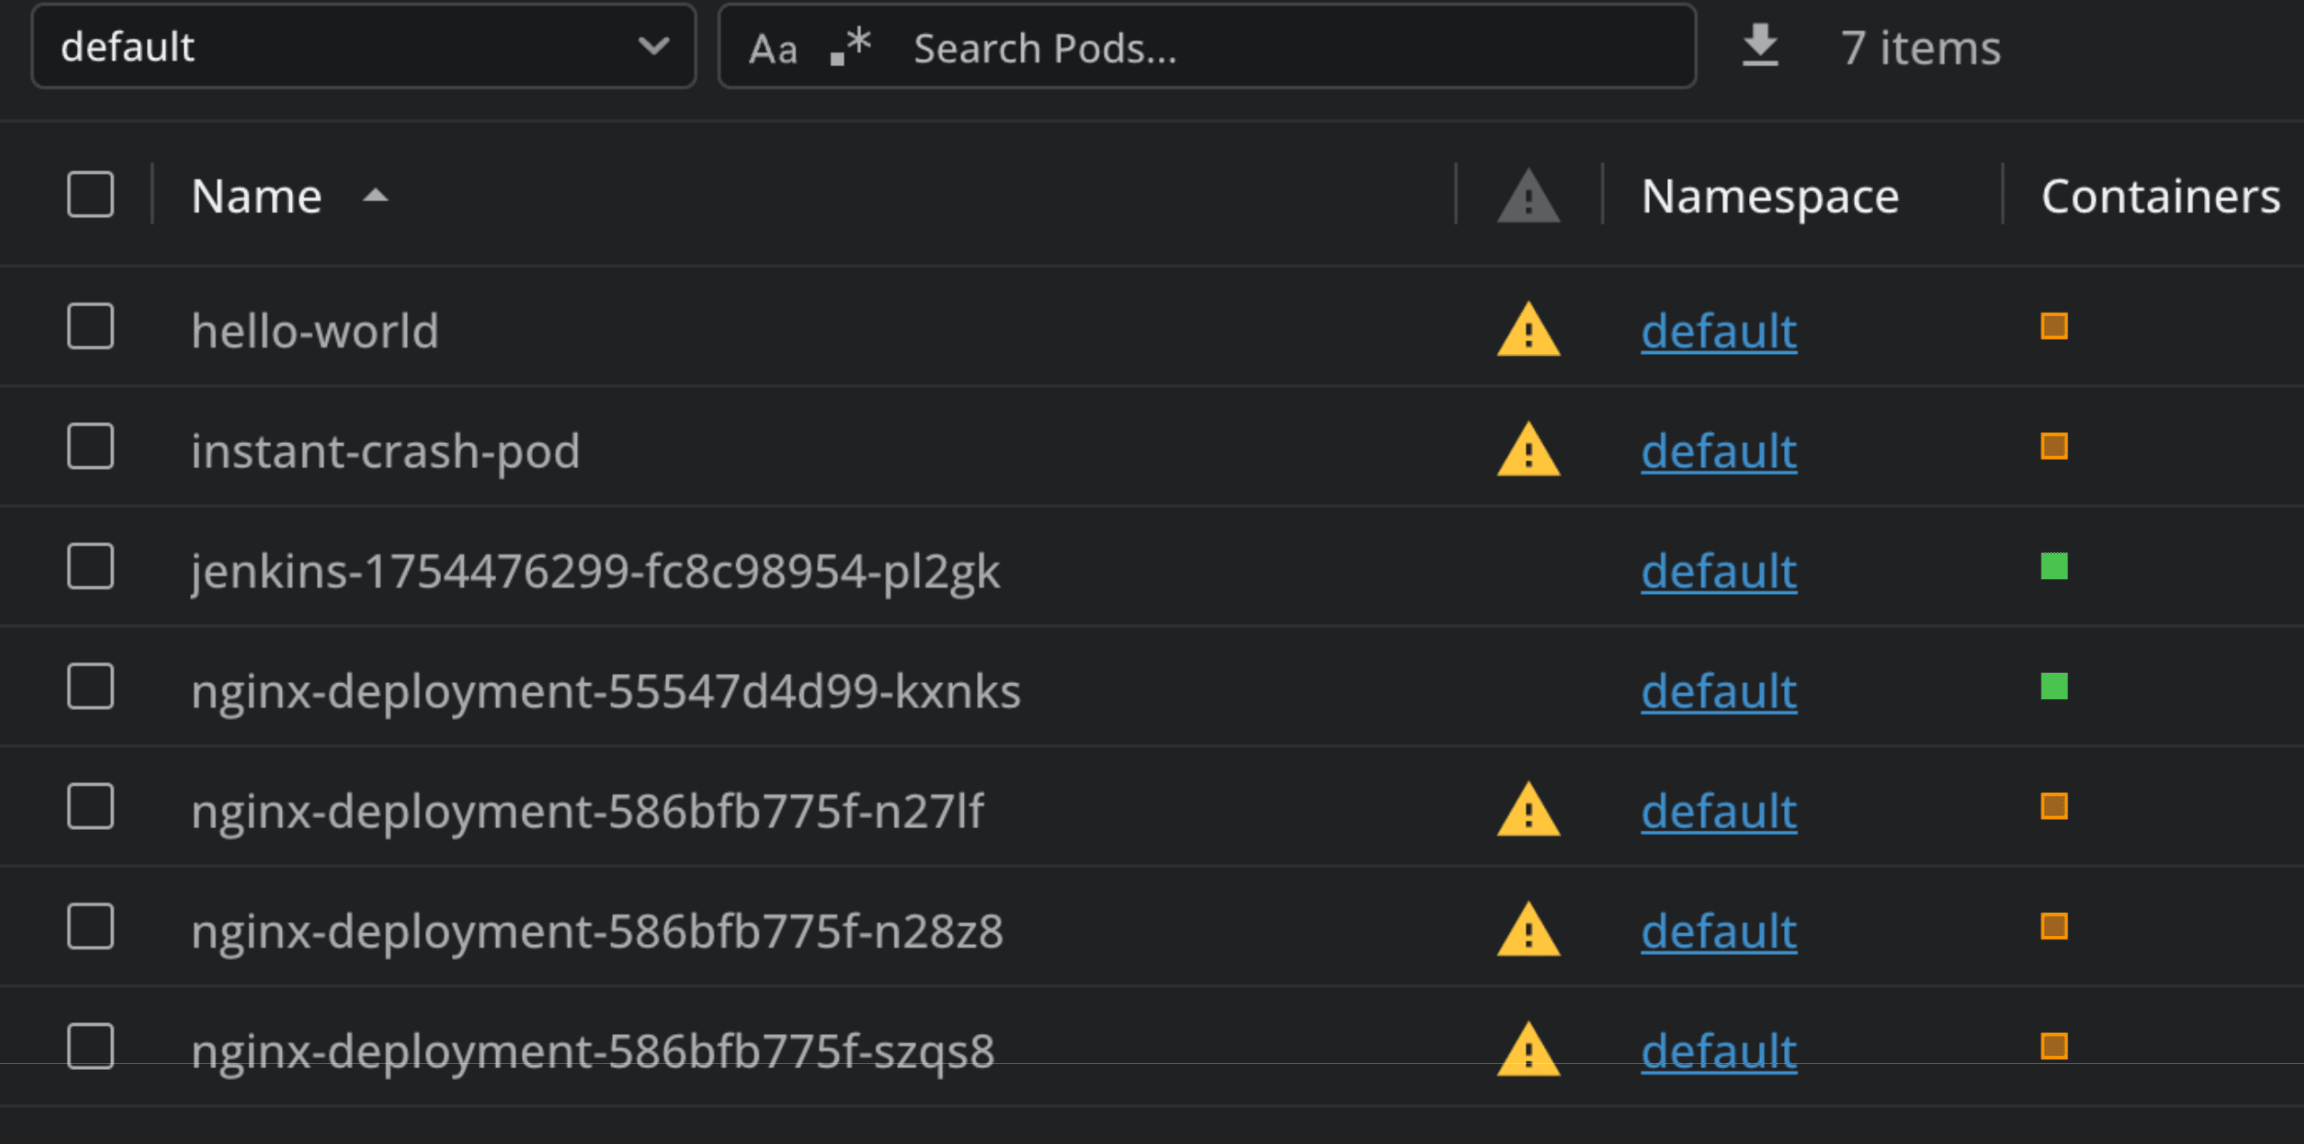Select checkbox for jenkins pod row
The width and height of the screenshot is (2304, 1144).
click(x=90, y=567)
